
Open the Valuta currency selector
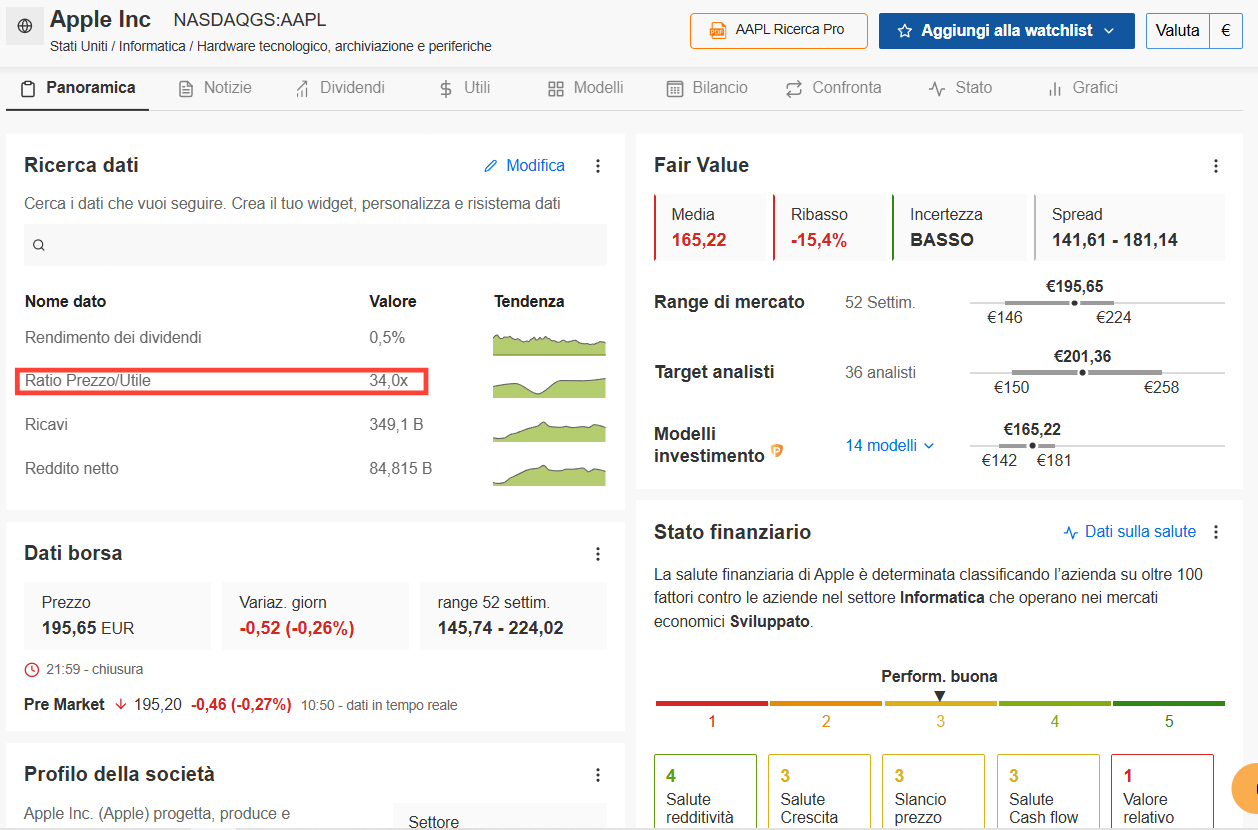click(x=1194, y=31)
